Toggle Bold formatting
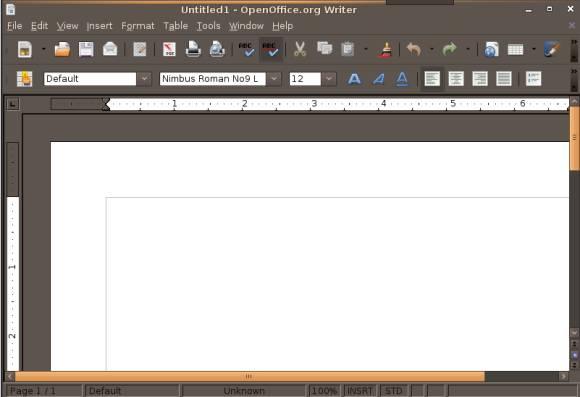 click(x=354, y=79)
